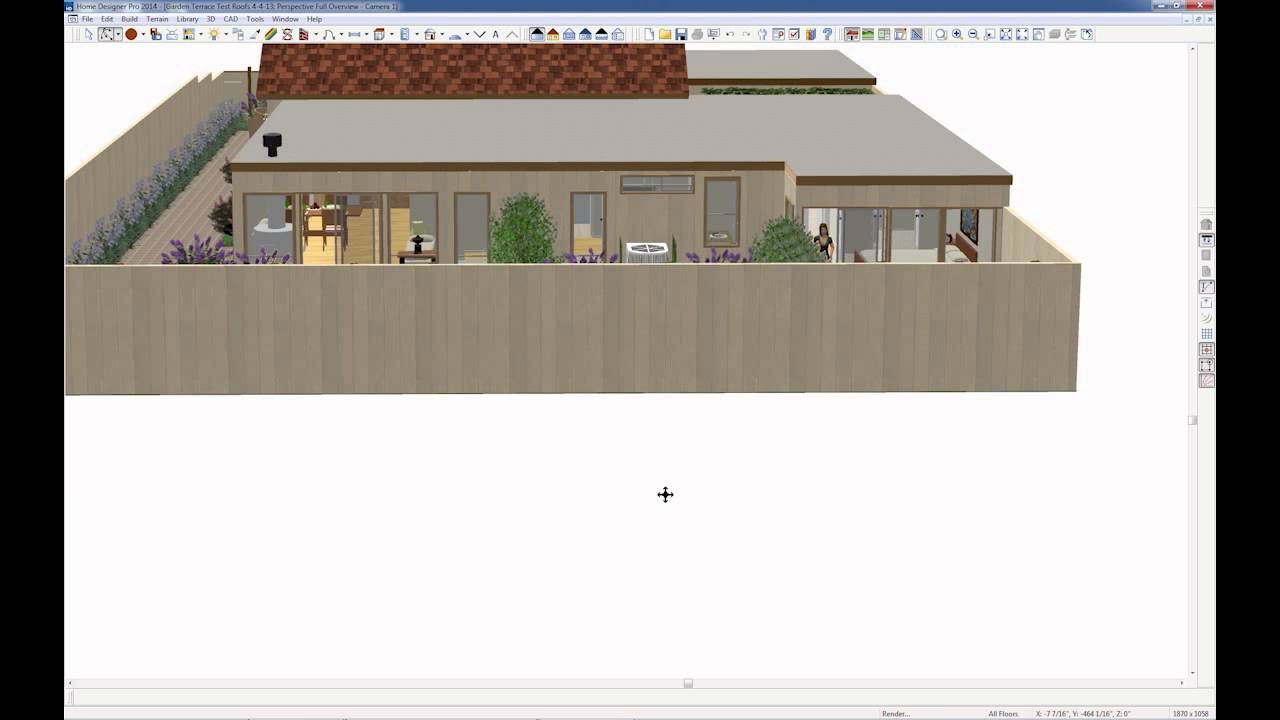Redo the last undone action
Viewport: 1280px width, 720px height.
click(746, 34)
